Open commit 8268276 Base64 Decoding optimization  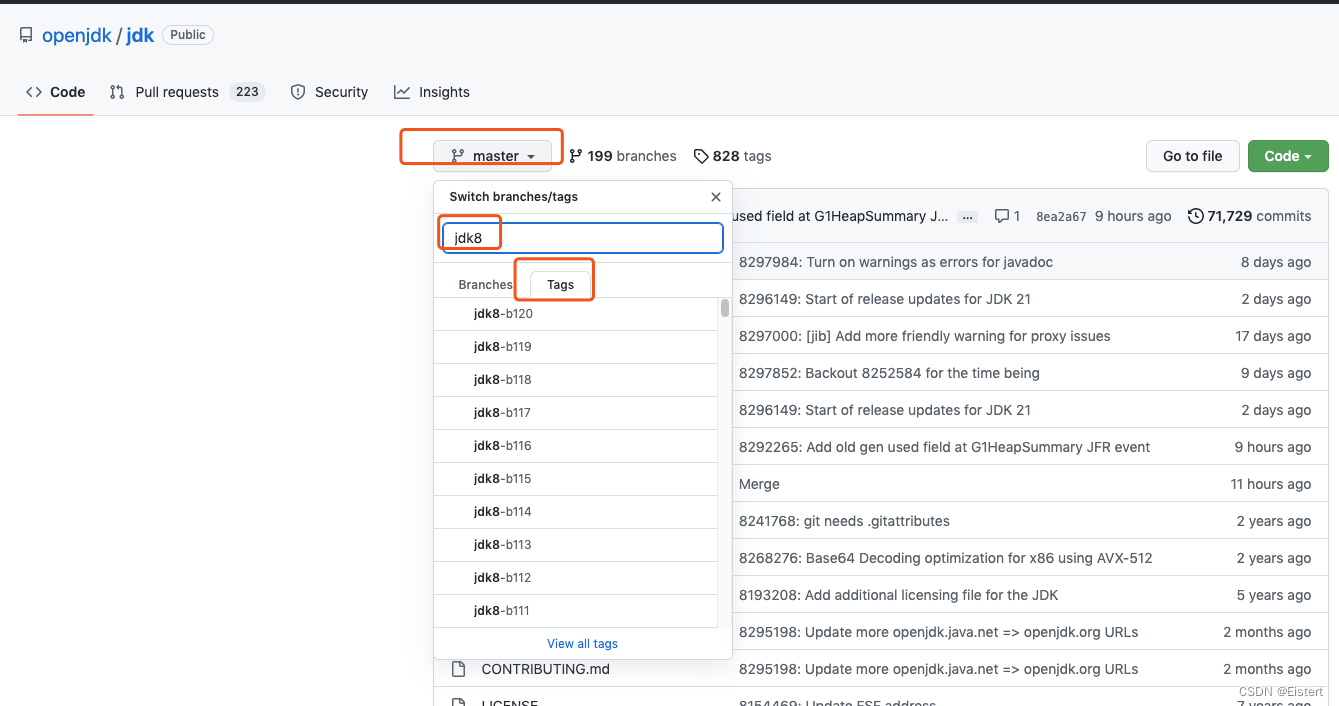point(945,558)
